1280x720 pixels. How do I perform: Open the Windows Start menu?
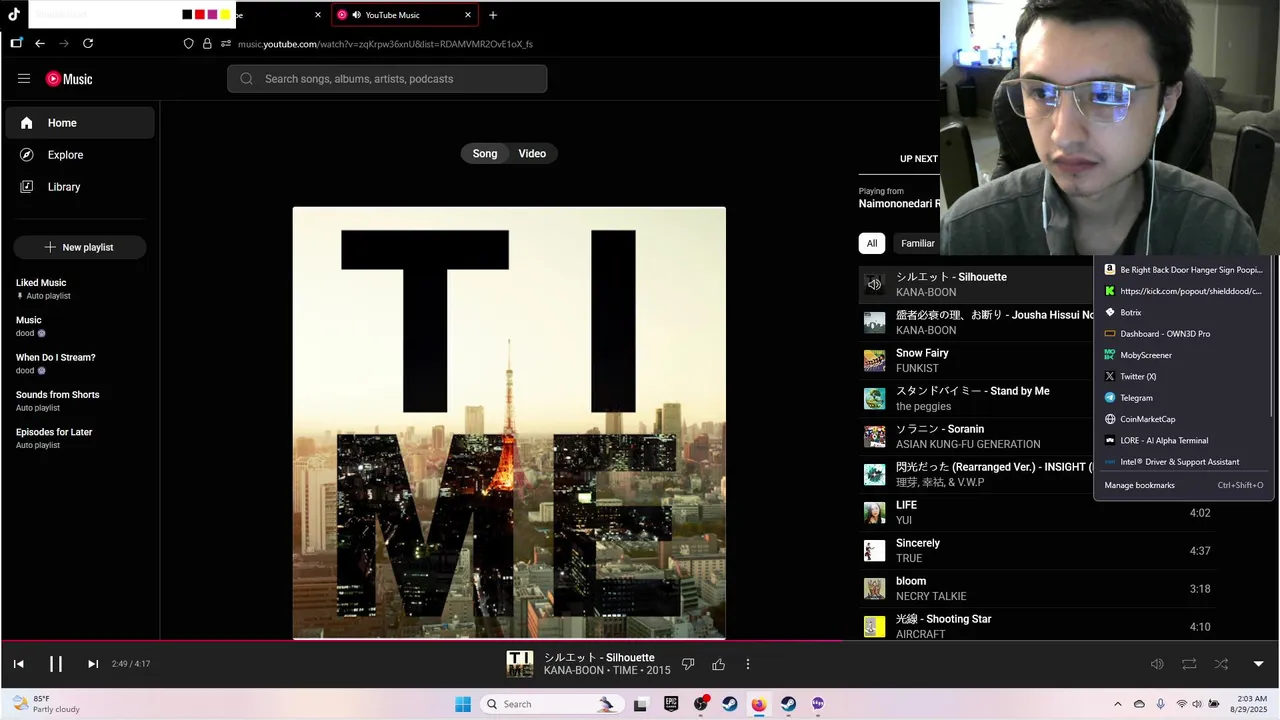click(462, 704)
